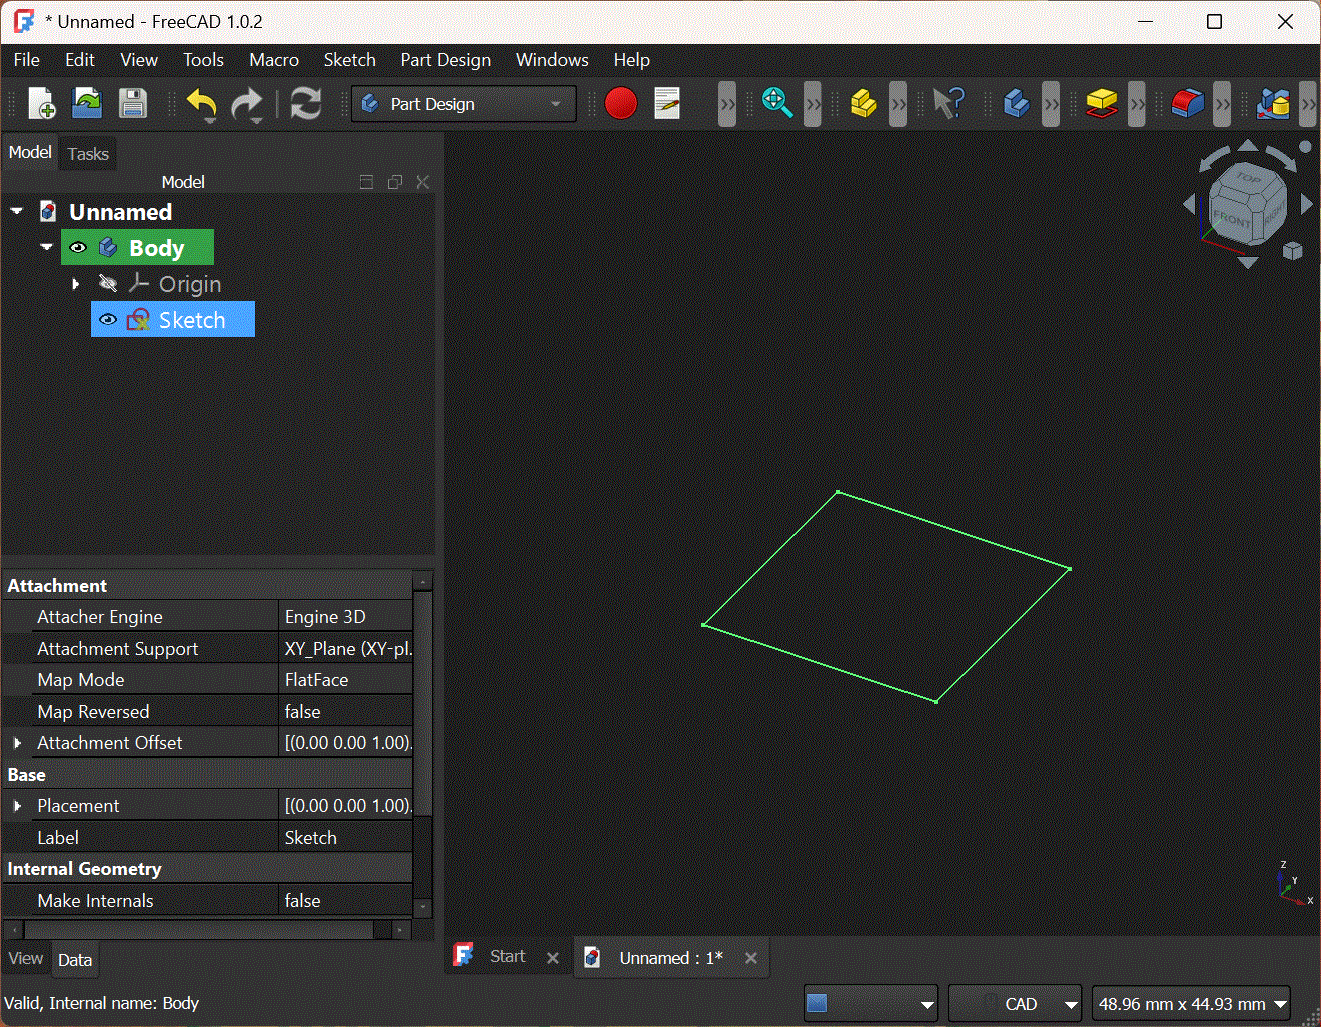Click the Open document icon
Viewport: 1321px width, 1027px height.
tap(87, 104)
